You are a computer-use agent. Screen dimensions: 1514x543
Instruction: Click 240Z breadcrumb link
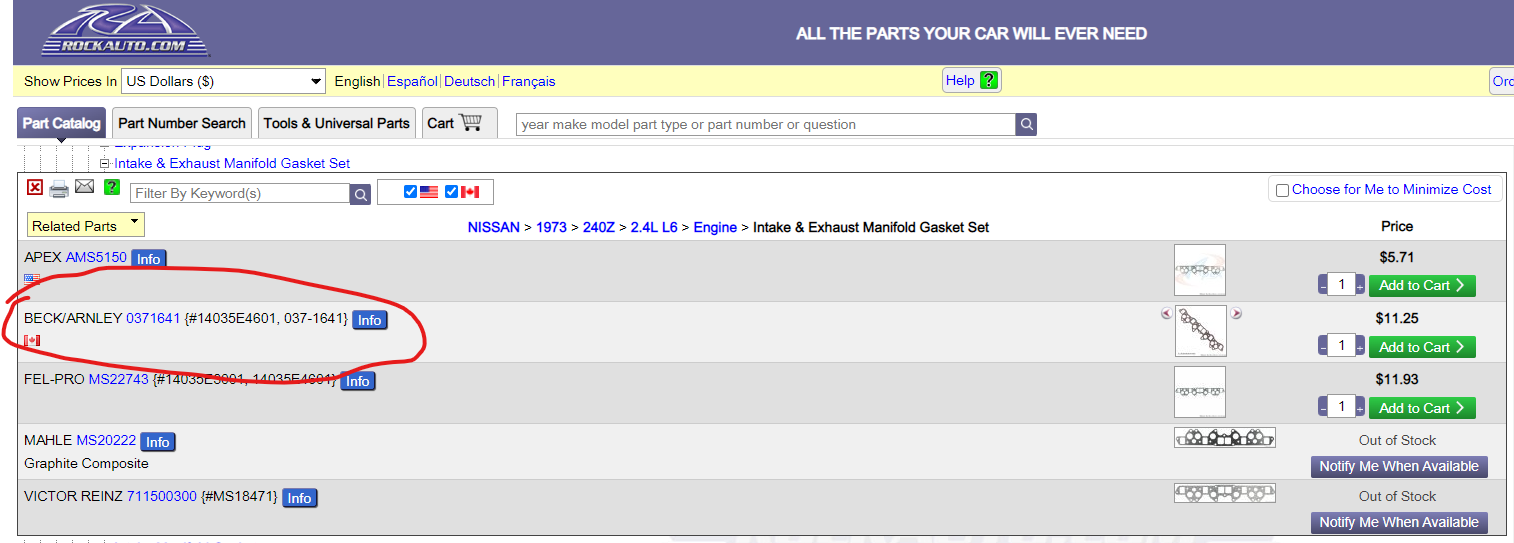598,227
